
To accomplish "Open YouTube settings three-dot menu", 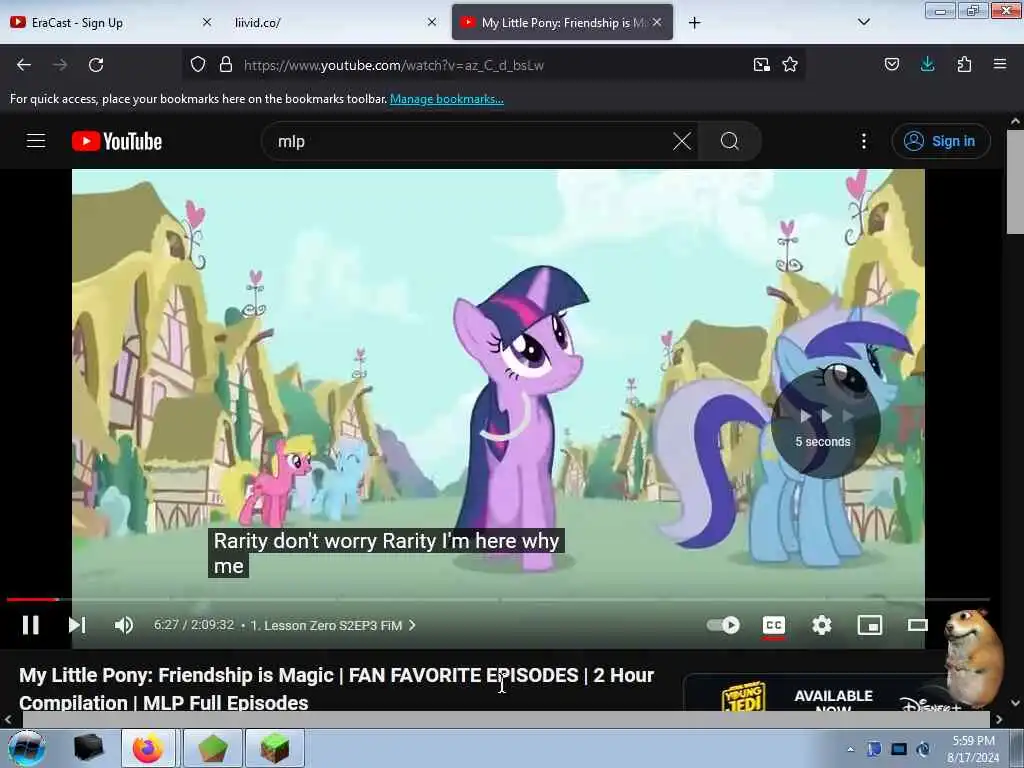I will [x=863, y=141].
